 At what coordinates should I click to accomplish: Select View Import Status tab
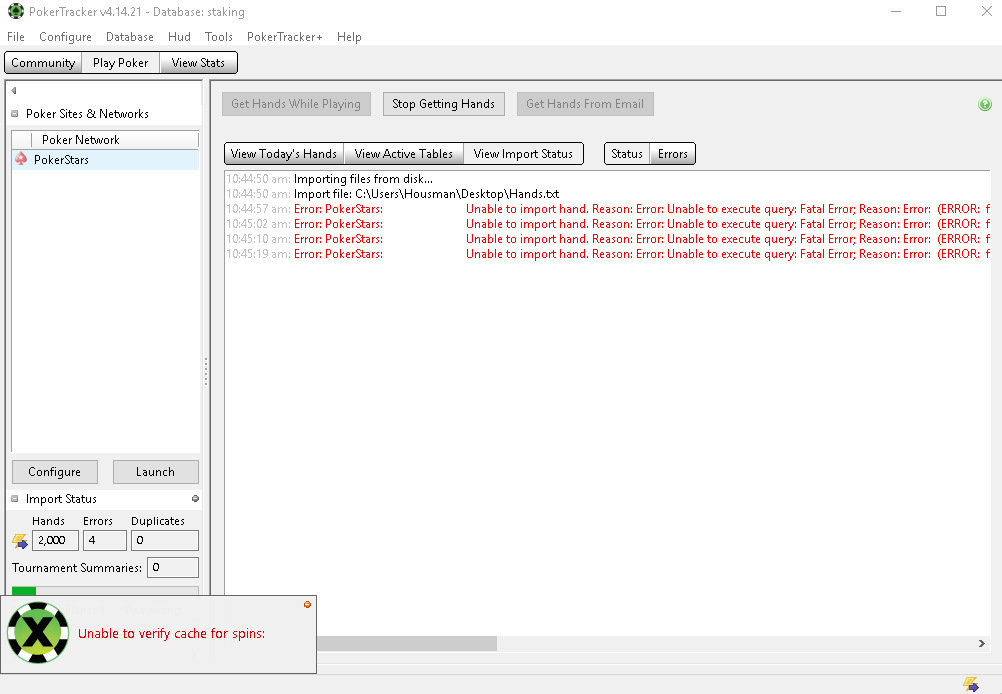tap(523, 154)
